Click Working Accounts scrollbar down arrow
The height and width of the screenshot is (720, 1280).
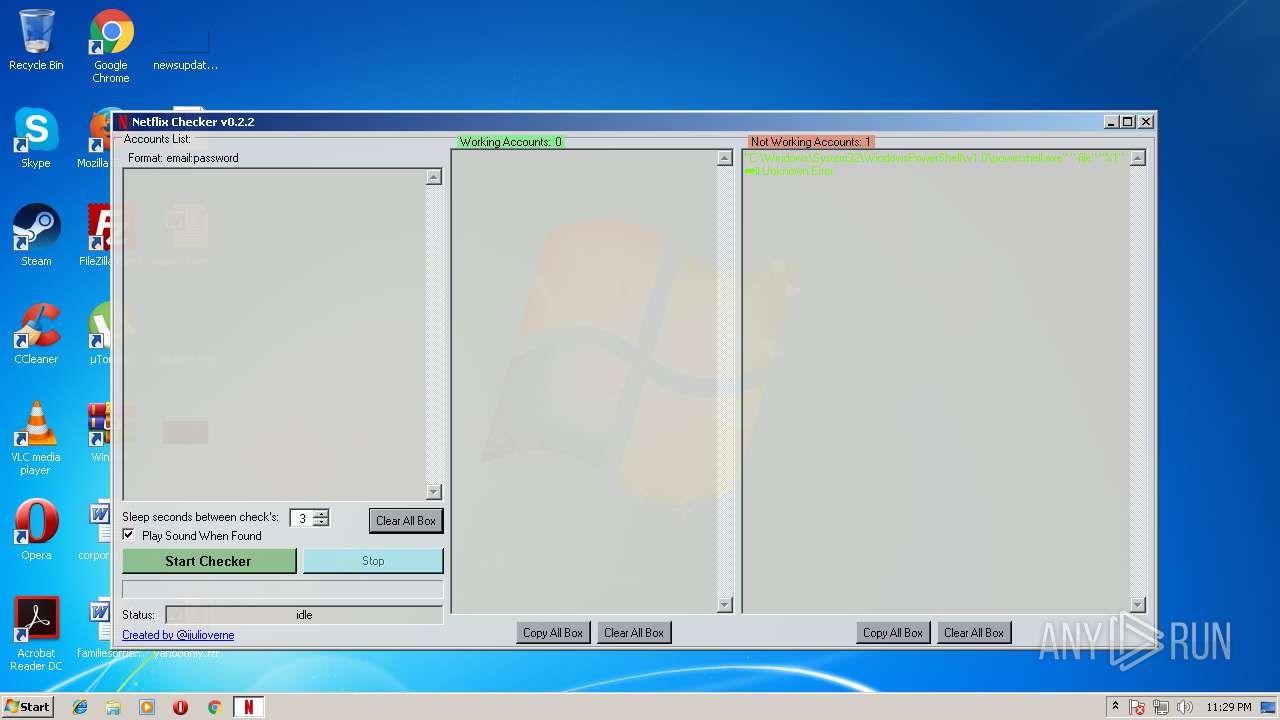pyautogui.click(x=725, y=605)
